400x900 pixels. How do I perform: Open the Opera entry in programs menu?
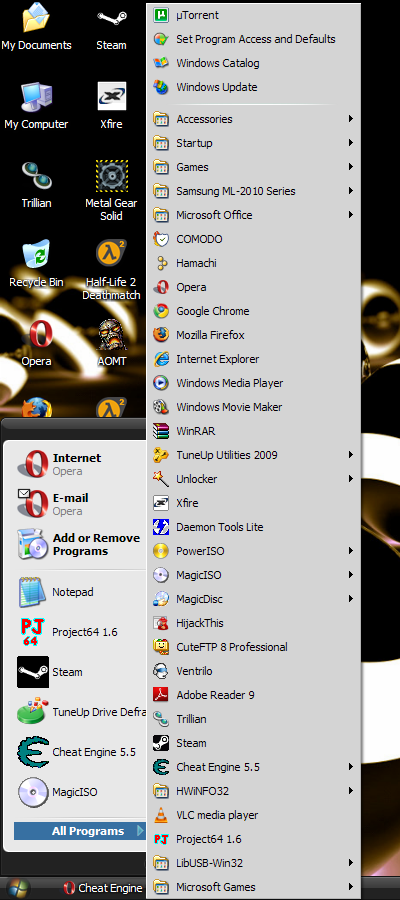point(254,287)
